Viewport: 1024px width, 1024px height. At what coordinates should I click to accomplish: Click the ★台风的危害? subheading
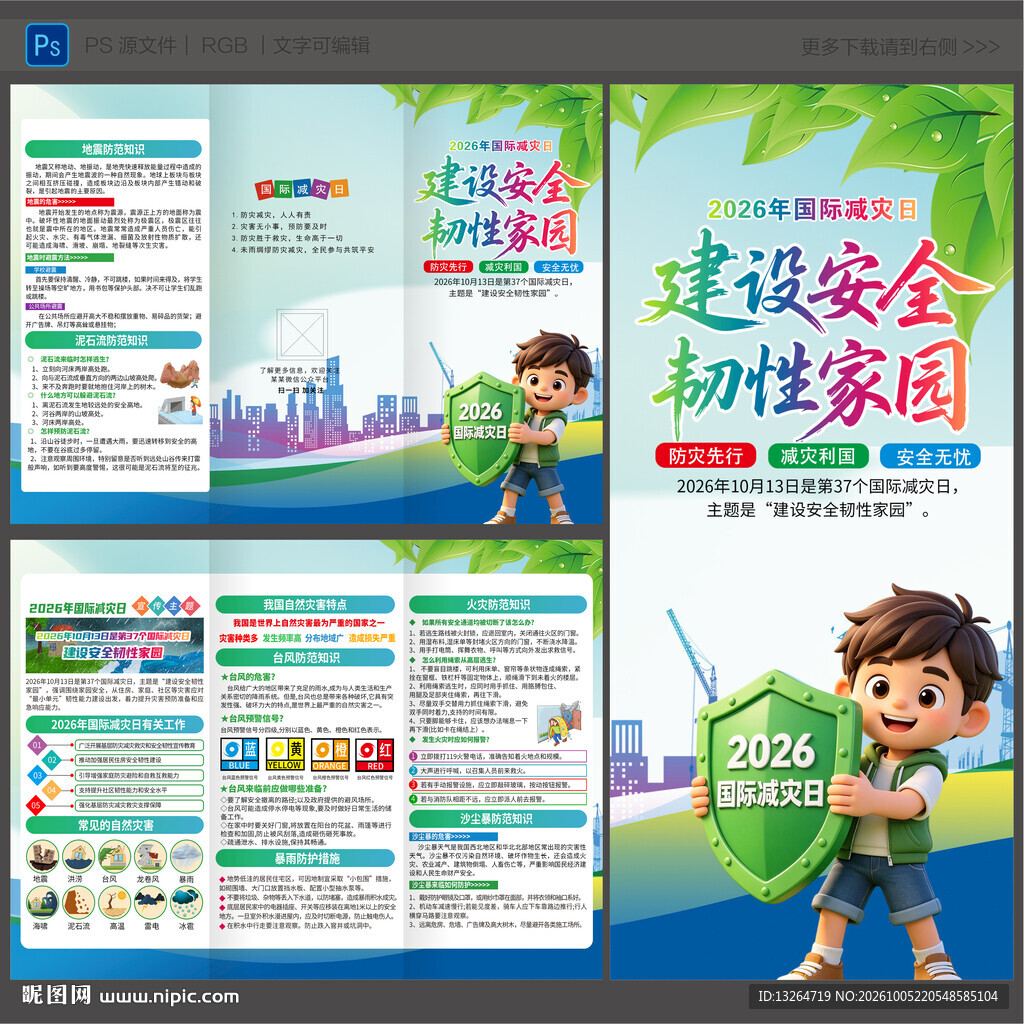pyautogui.click(x=248, y=677)
